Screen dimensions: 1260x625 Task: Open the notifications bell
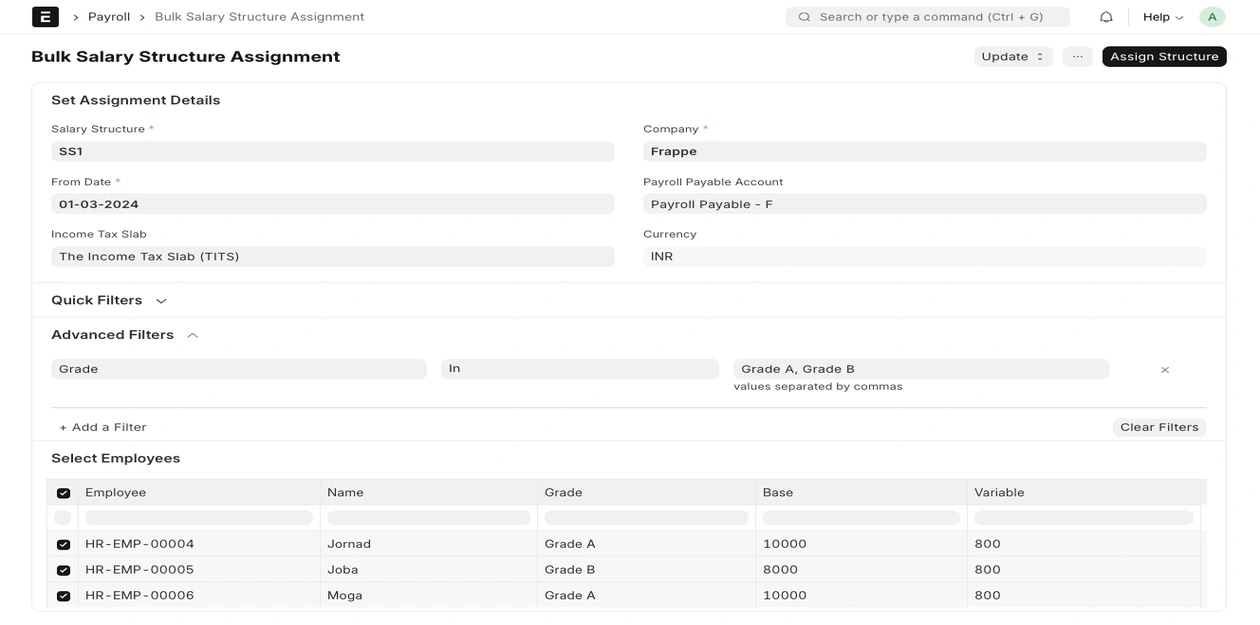pos(1106,17)
